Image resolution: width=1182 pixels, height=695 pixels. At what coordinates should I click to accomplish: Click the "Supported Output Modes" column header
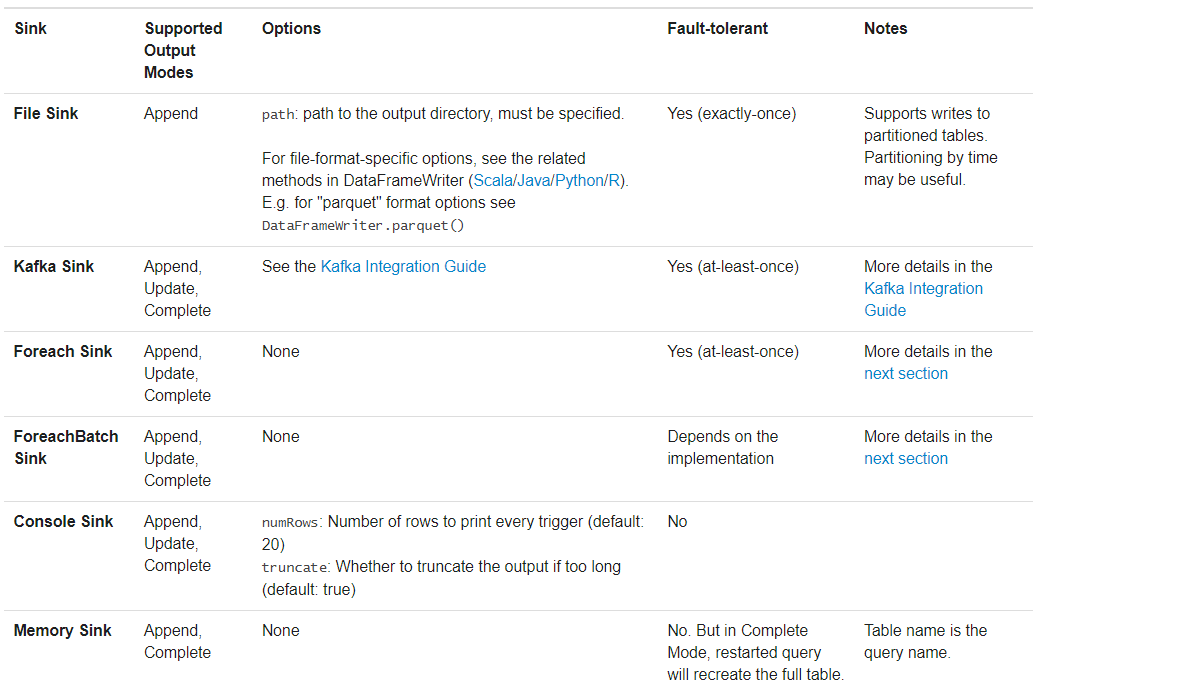(x=183, y=50)
